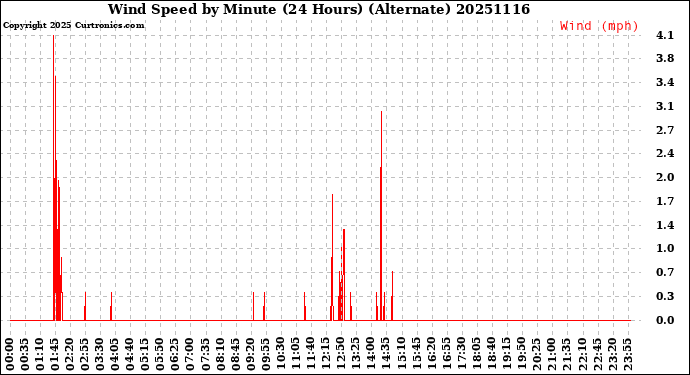
Task: Click the 09:55 time axis label
Action: [265, 355]
